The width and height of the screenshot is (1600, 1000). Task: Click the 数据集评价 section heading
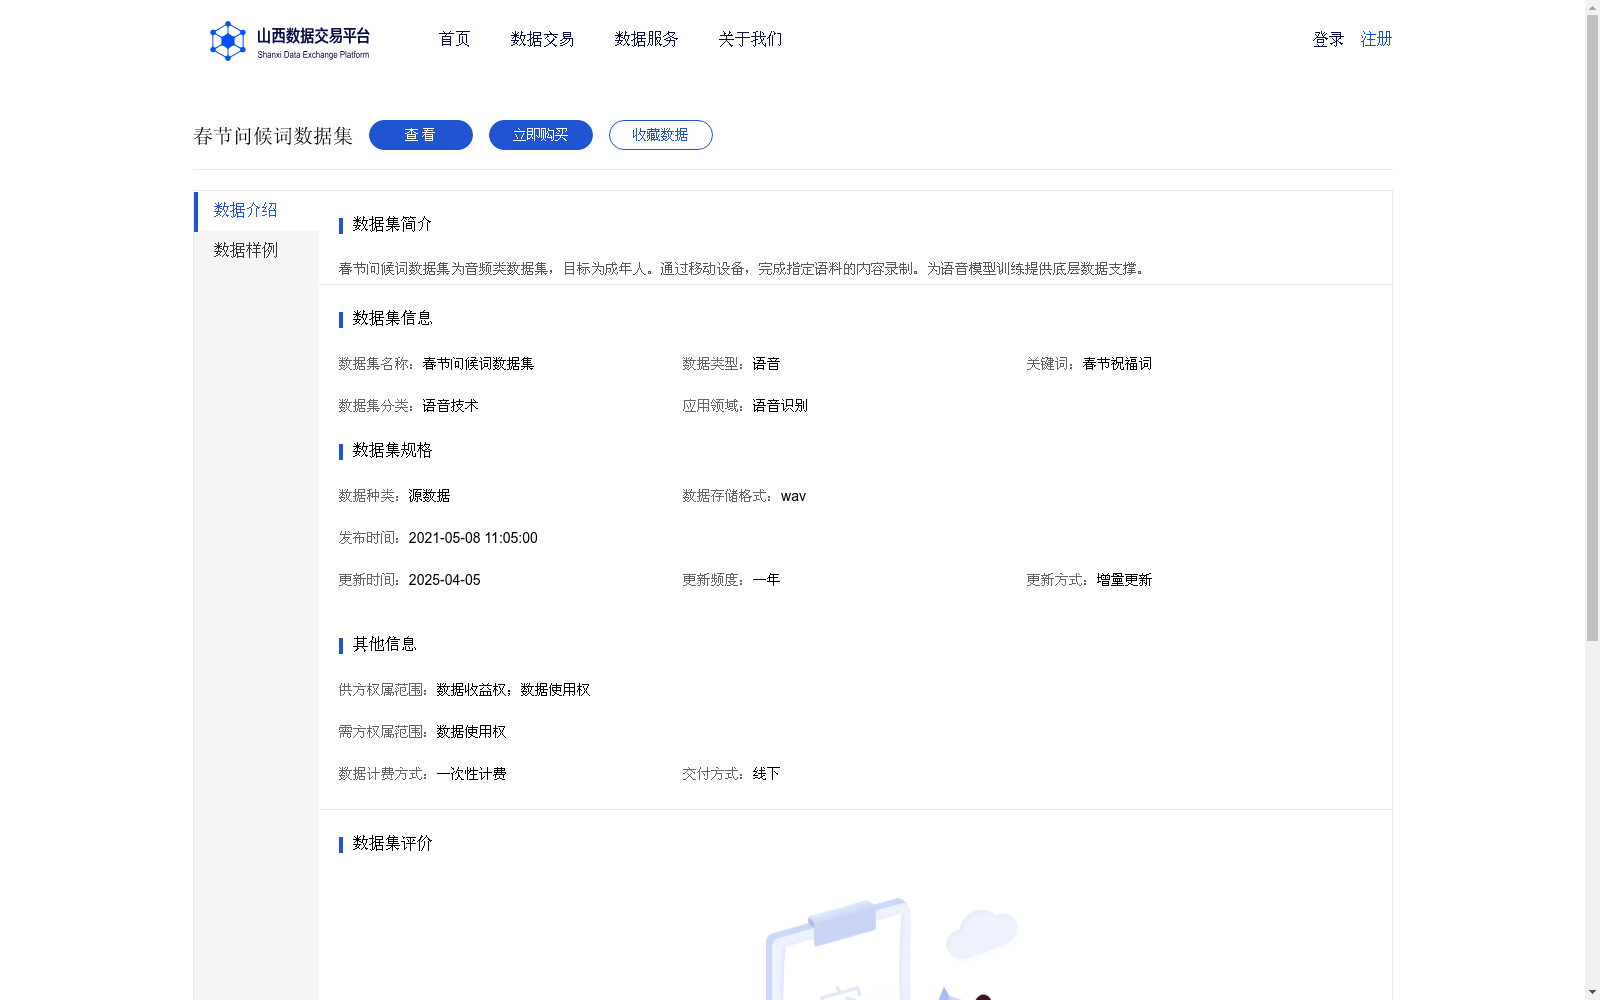[x=392, y=843]
